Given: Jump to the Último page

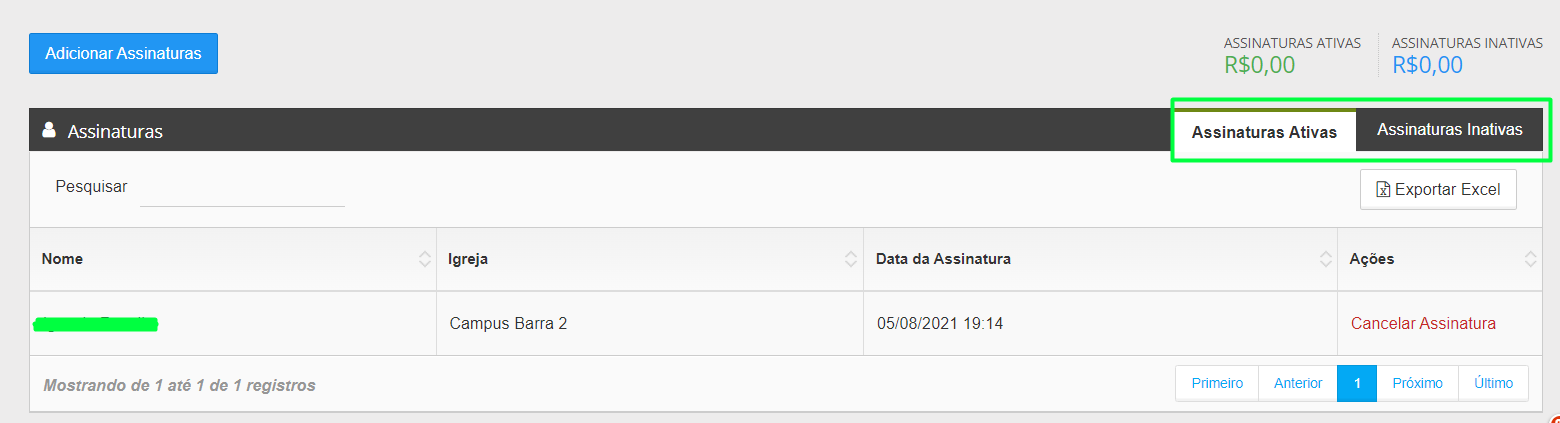Looking at the screenshot, I should point(1494,383).
